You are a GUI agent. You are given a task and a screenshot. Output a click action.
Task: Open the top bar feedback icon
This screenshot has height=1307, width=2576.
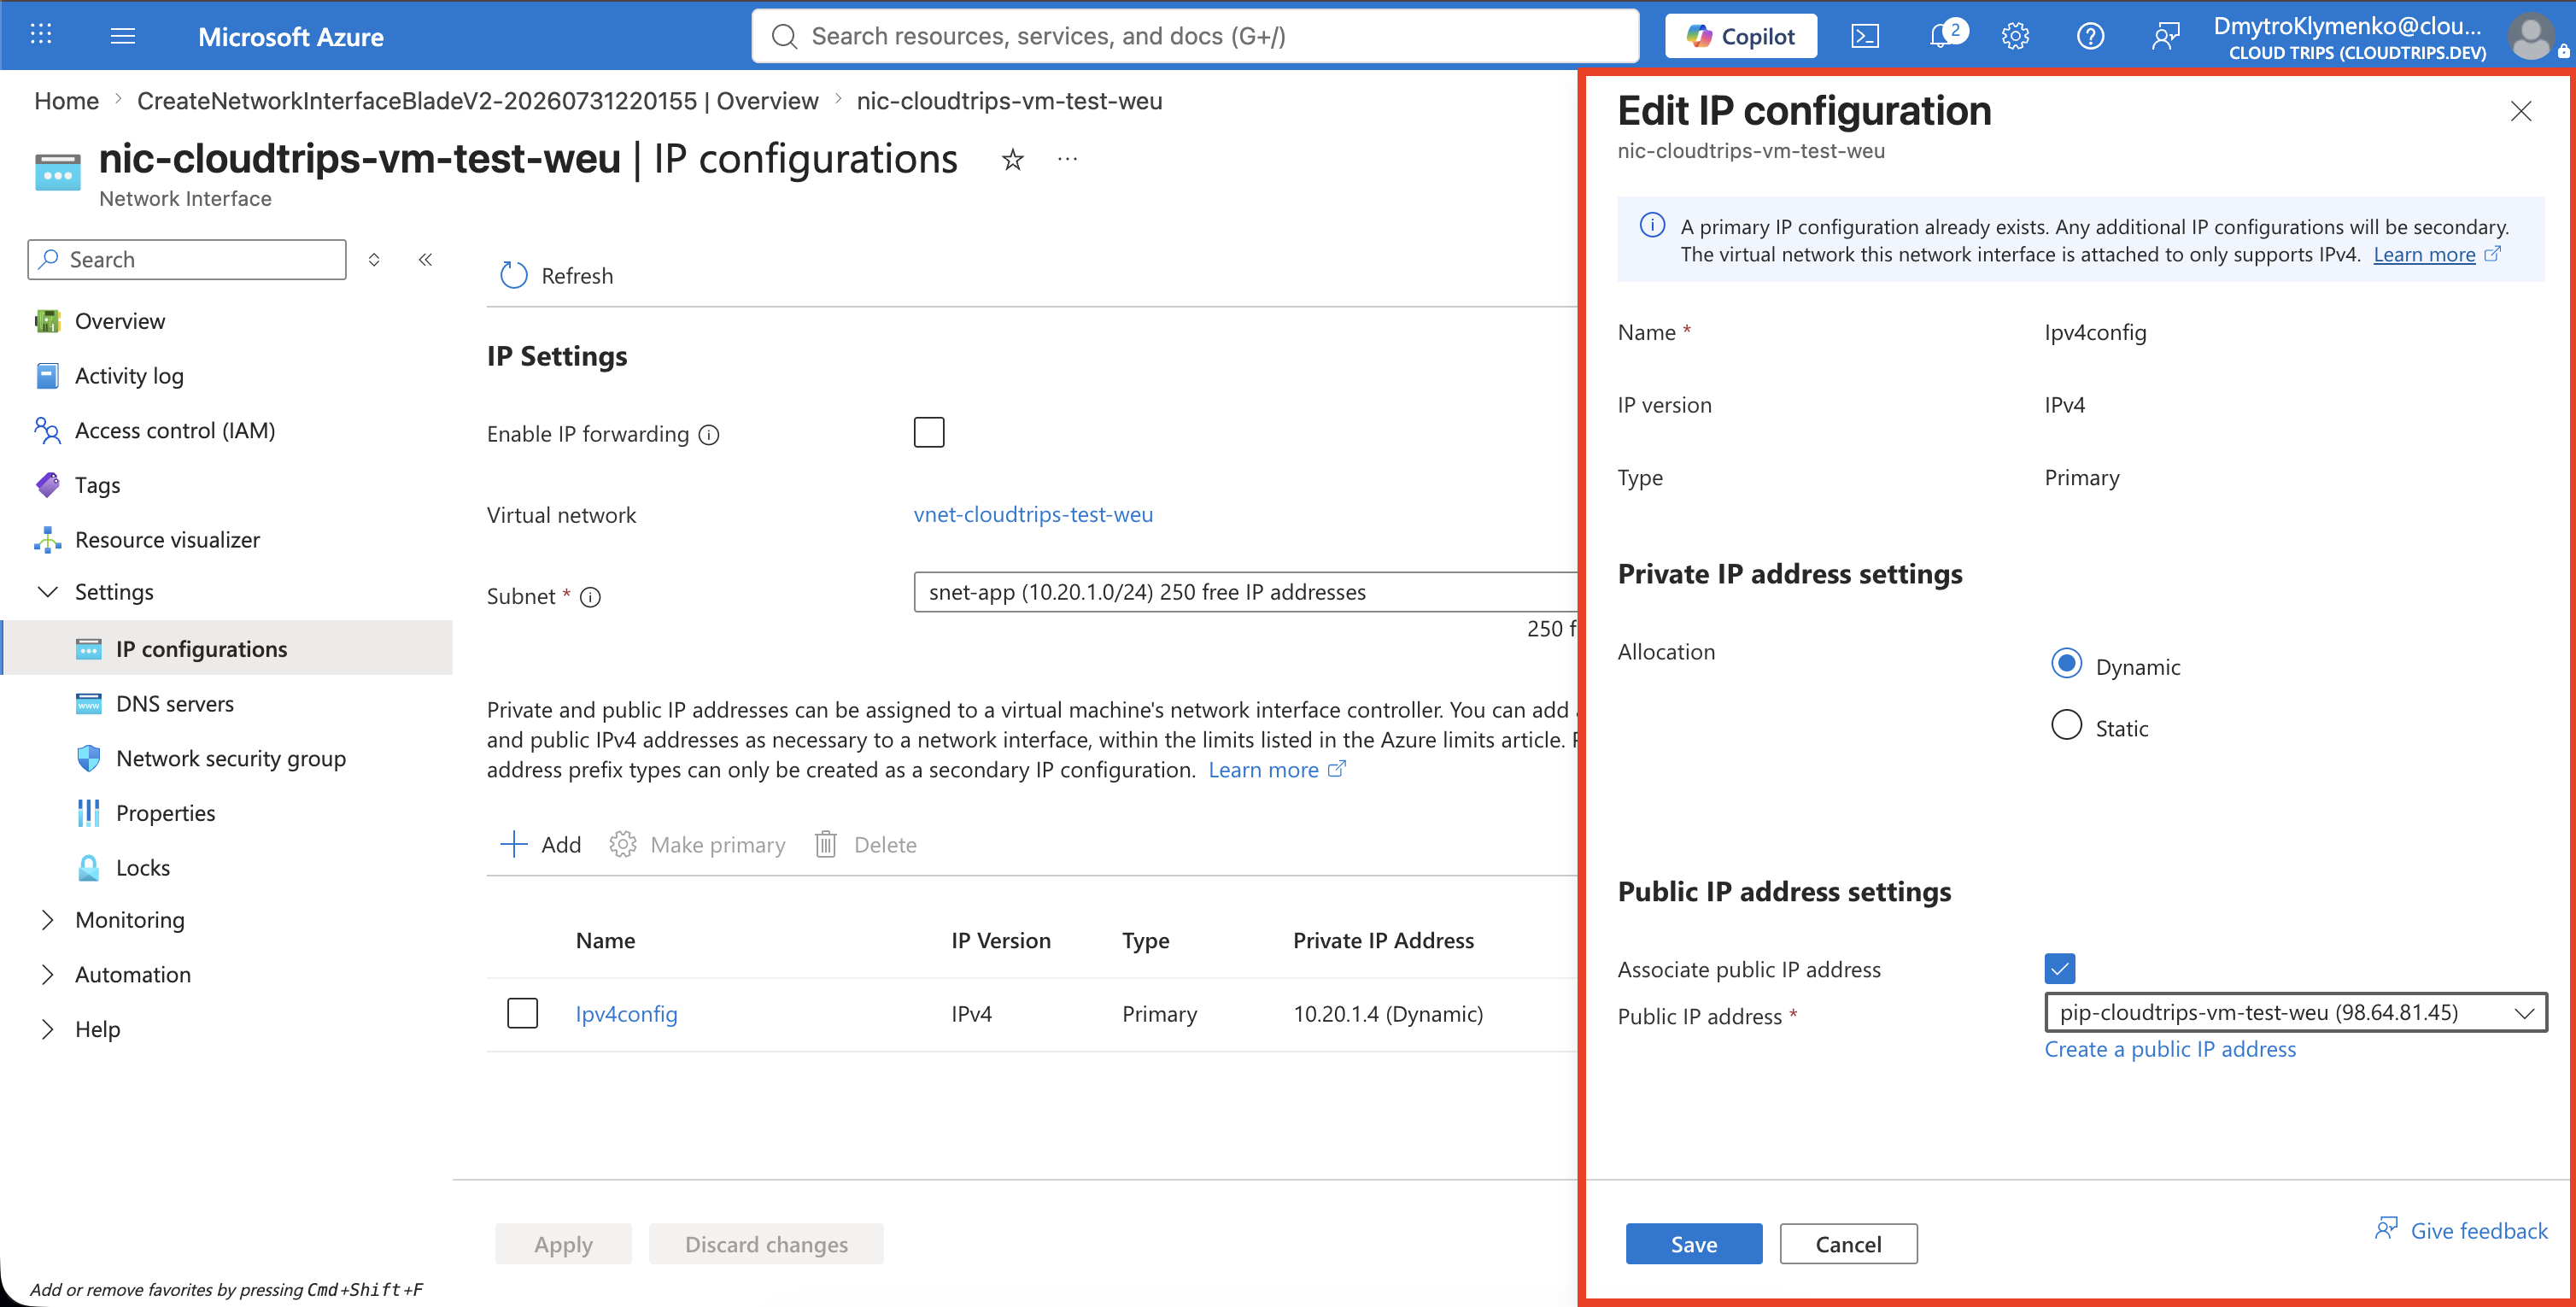(x=2165, y=37)
